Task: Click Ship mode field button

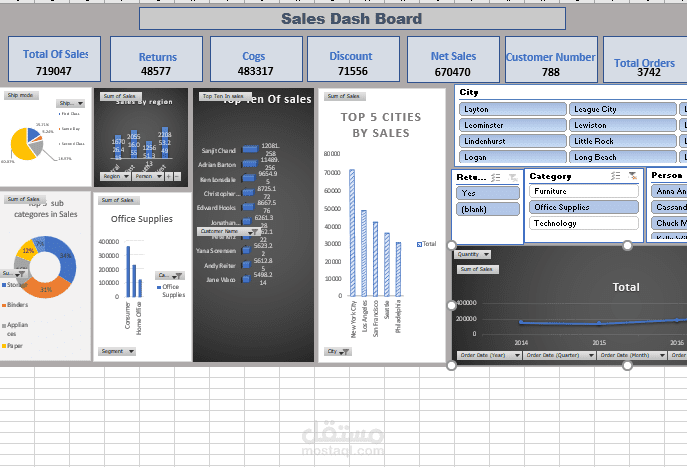Action: (x=21, y=95)
